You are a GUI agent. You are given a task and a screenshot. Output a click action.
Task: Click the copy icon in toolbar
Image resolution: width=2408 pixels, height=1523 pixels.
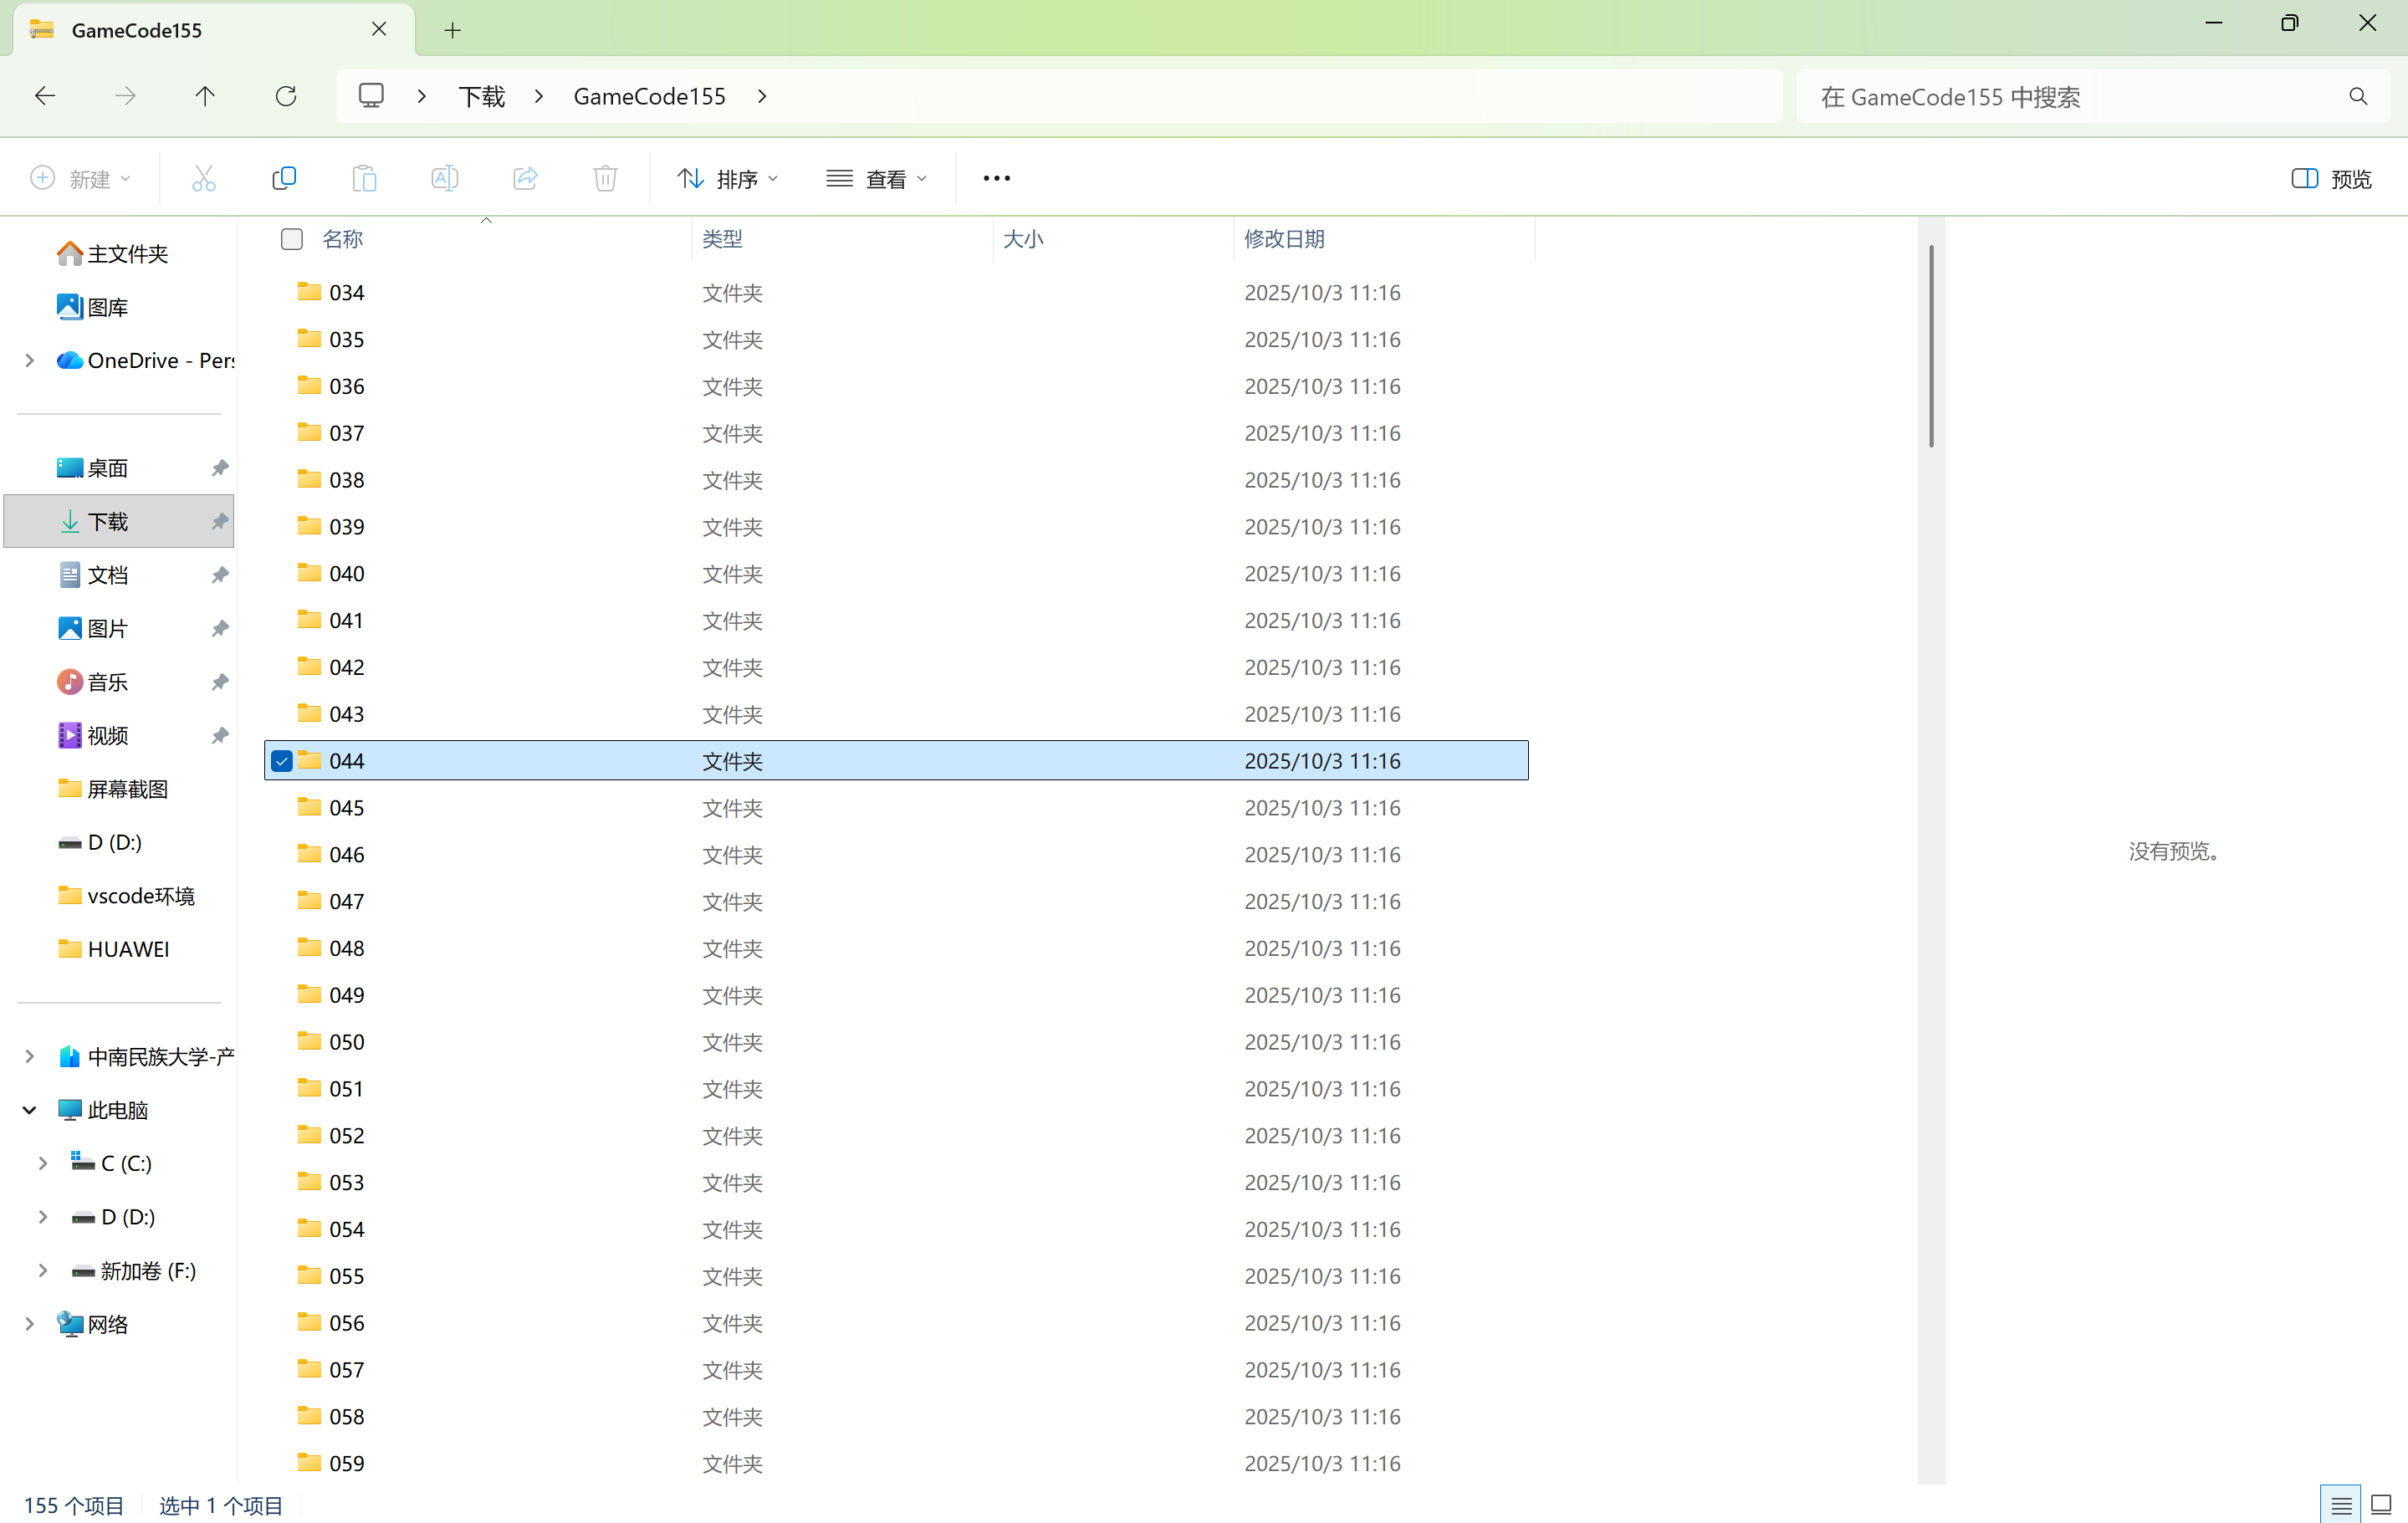coord(284,178)
